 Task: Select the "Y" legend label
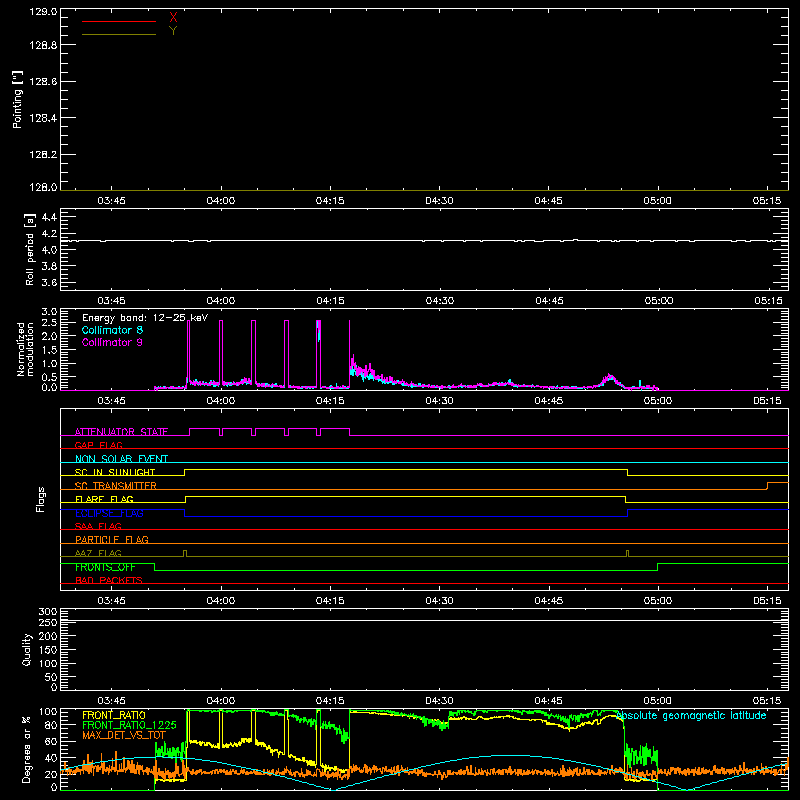pos(173,31)
